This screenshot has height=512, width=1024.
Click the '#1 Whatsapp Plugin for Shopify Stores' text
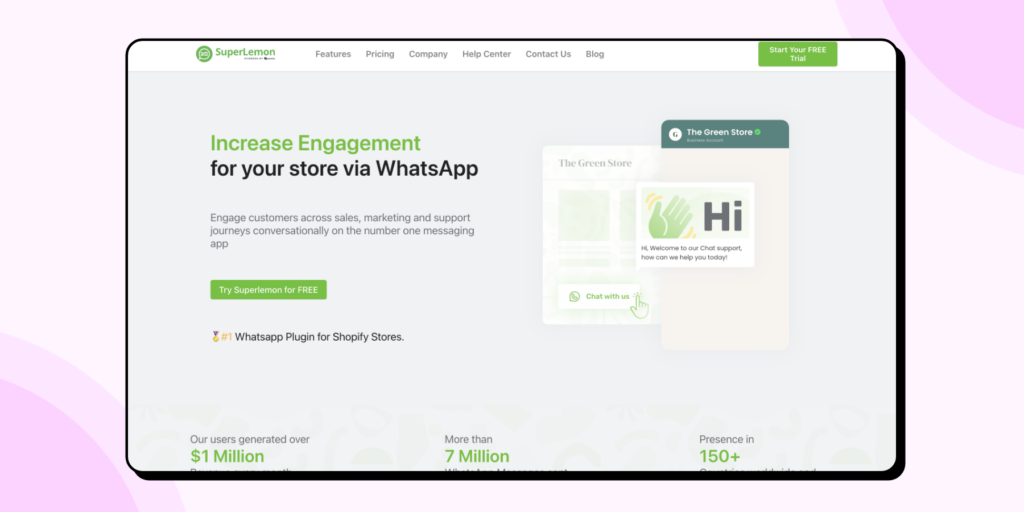pos(312,337)
